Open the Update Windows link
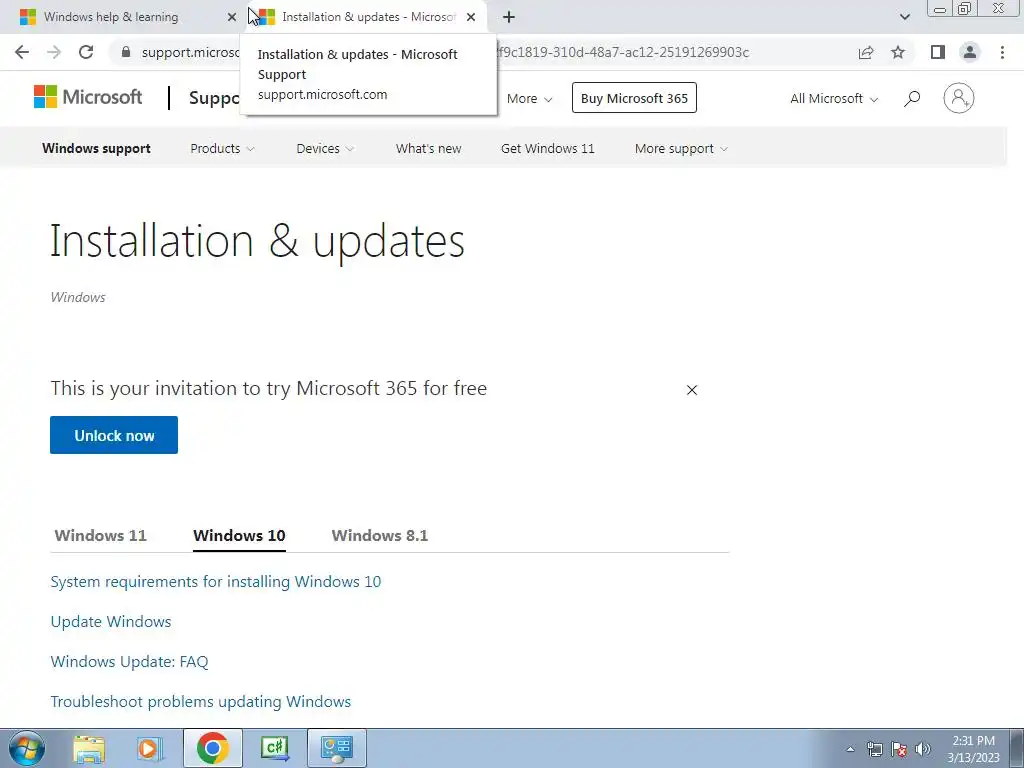 (111, 622)
